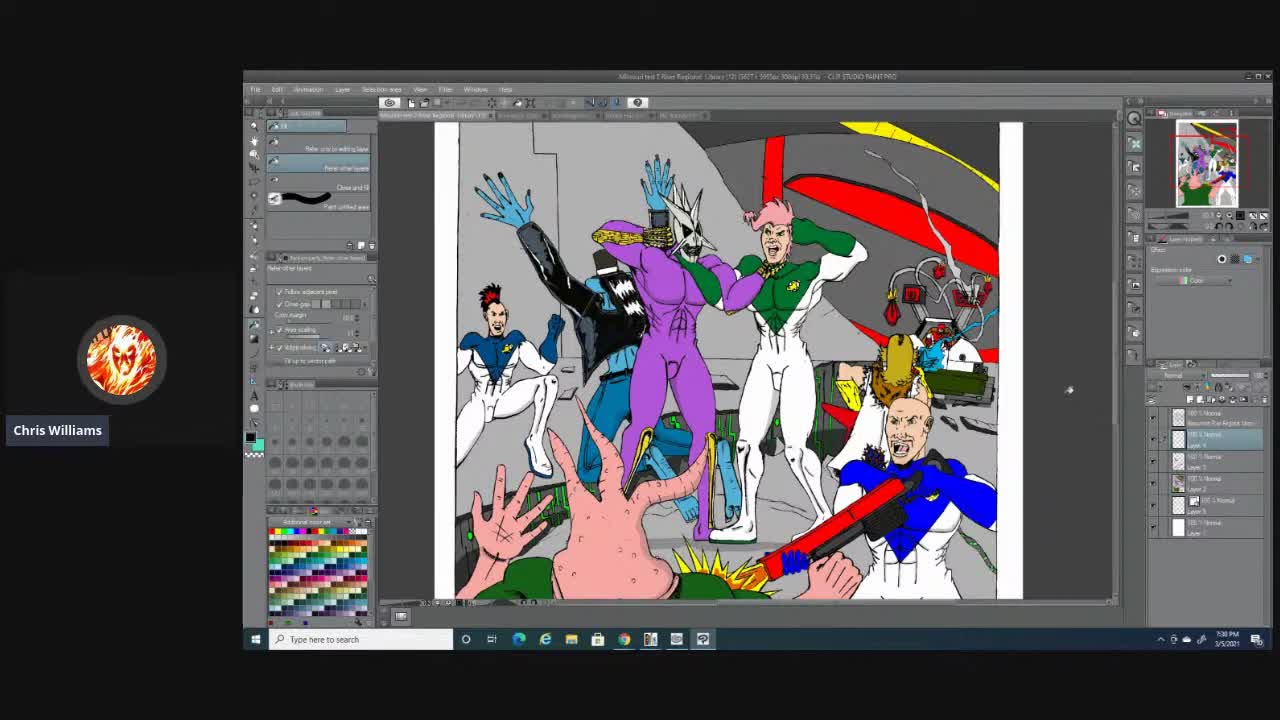Select the Zoom magnifier tool
This screenshot has width=1280, height=720.
click(254, 126)
